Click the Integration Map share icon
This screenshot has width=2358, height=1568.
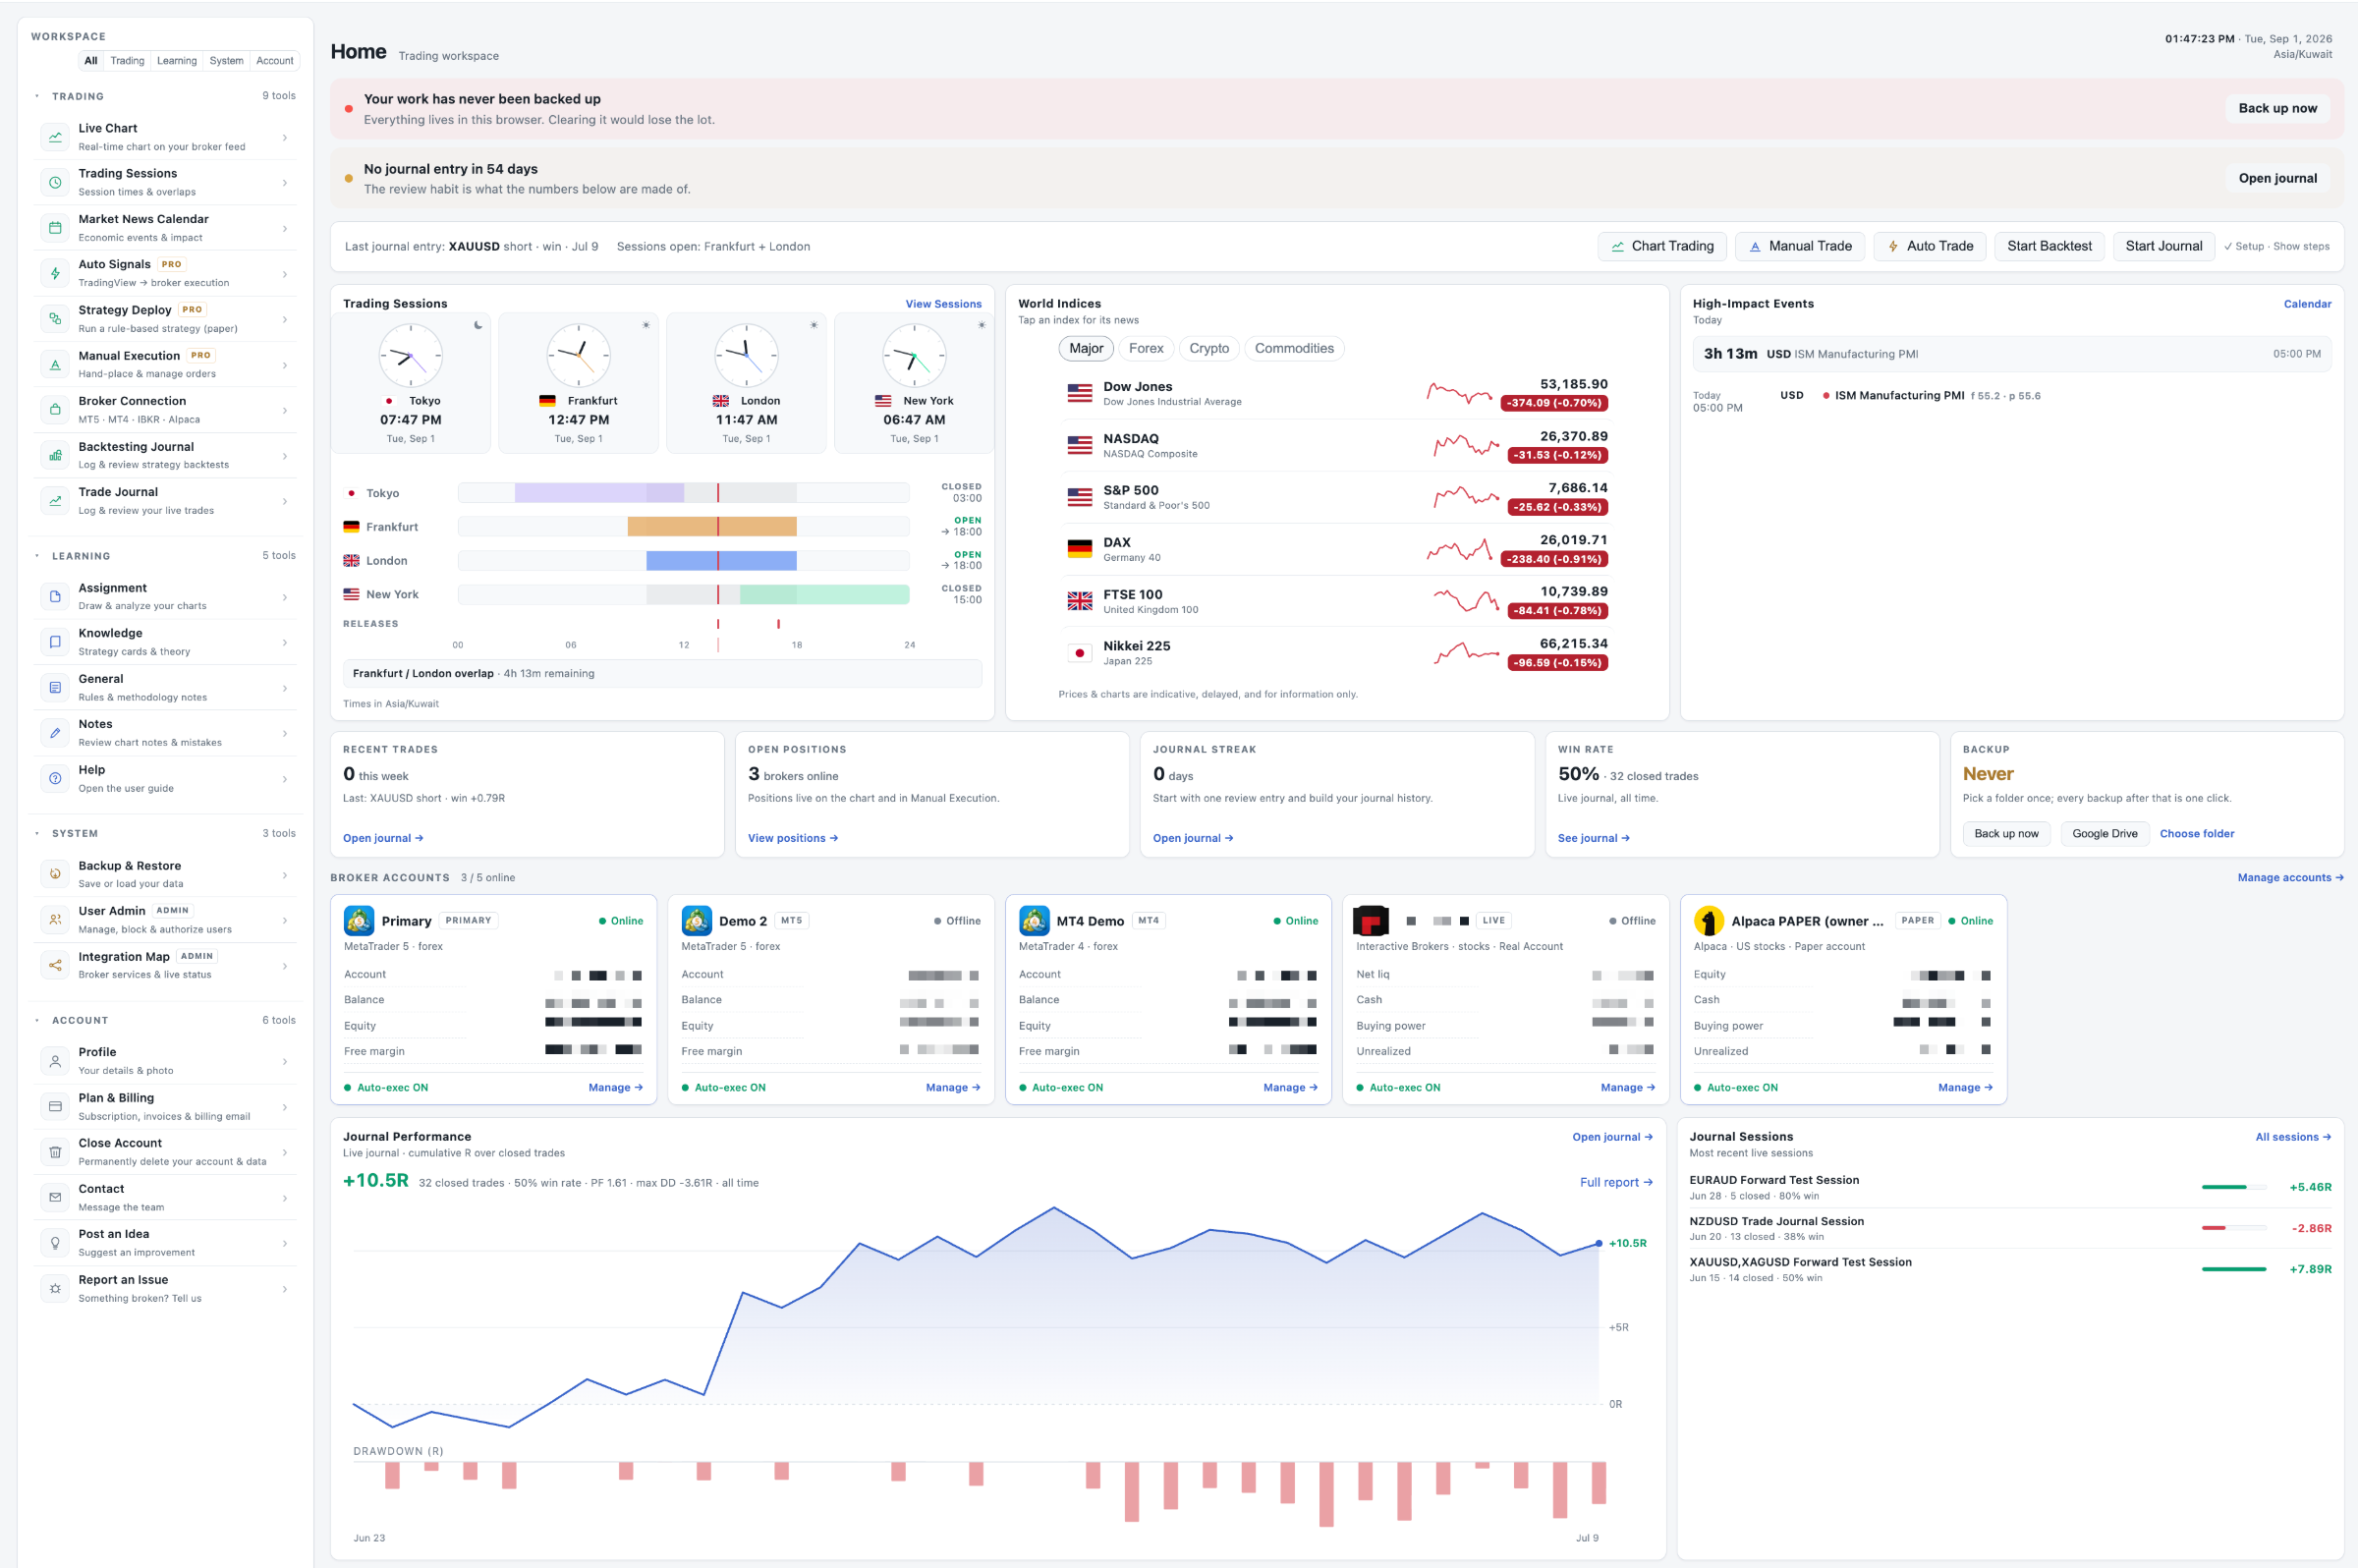coord(55,966)
